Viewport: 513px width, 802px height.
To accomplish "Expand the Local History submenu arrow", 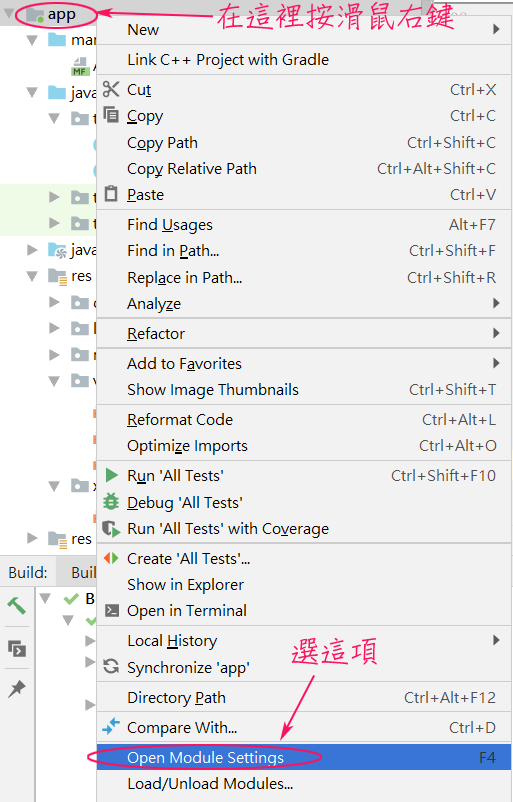I will 496,640.
